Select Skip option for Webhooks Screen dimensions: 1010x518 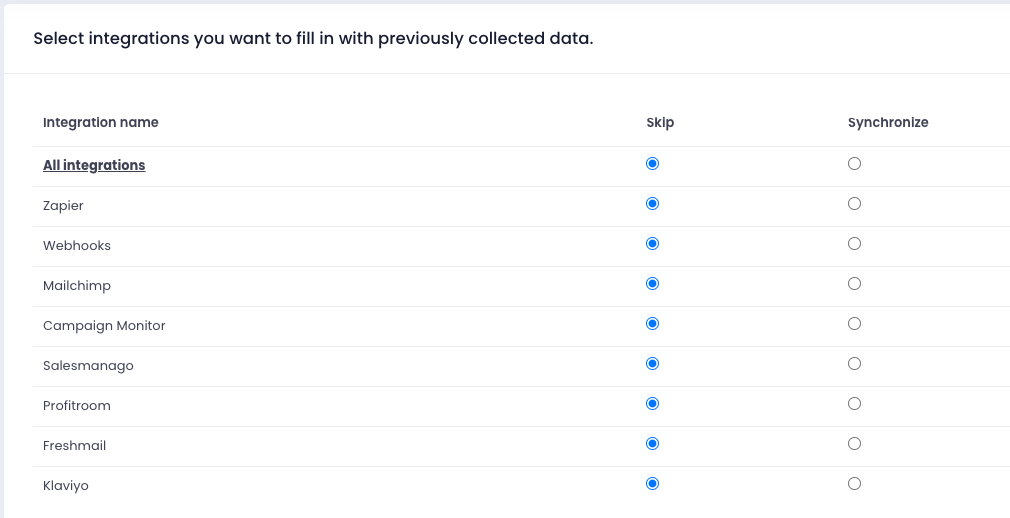653,244
